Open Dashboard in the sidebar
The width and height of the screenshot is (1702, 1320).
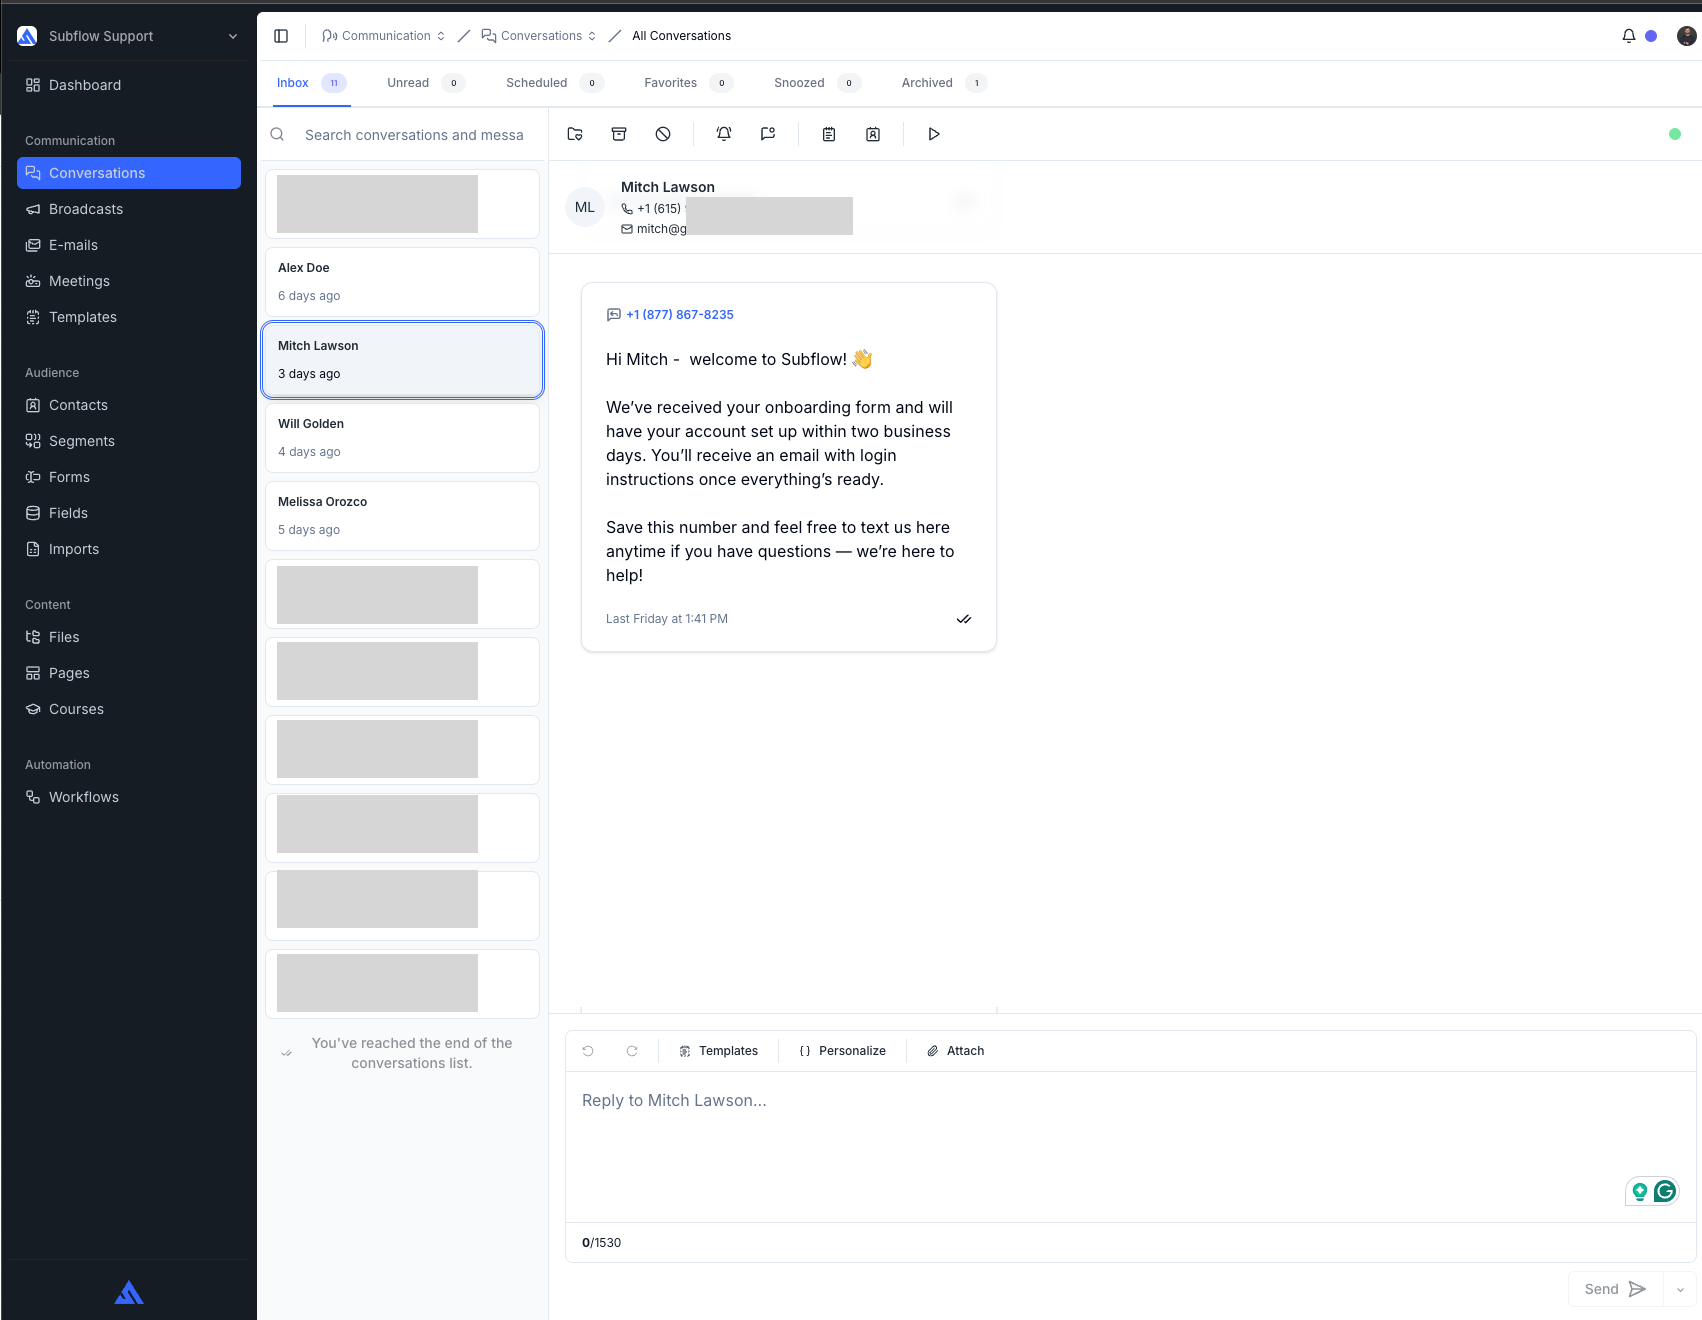click(129, 85)
